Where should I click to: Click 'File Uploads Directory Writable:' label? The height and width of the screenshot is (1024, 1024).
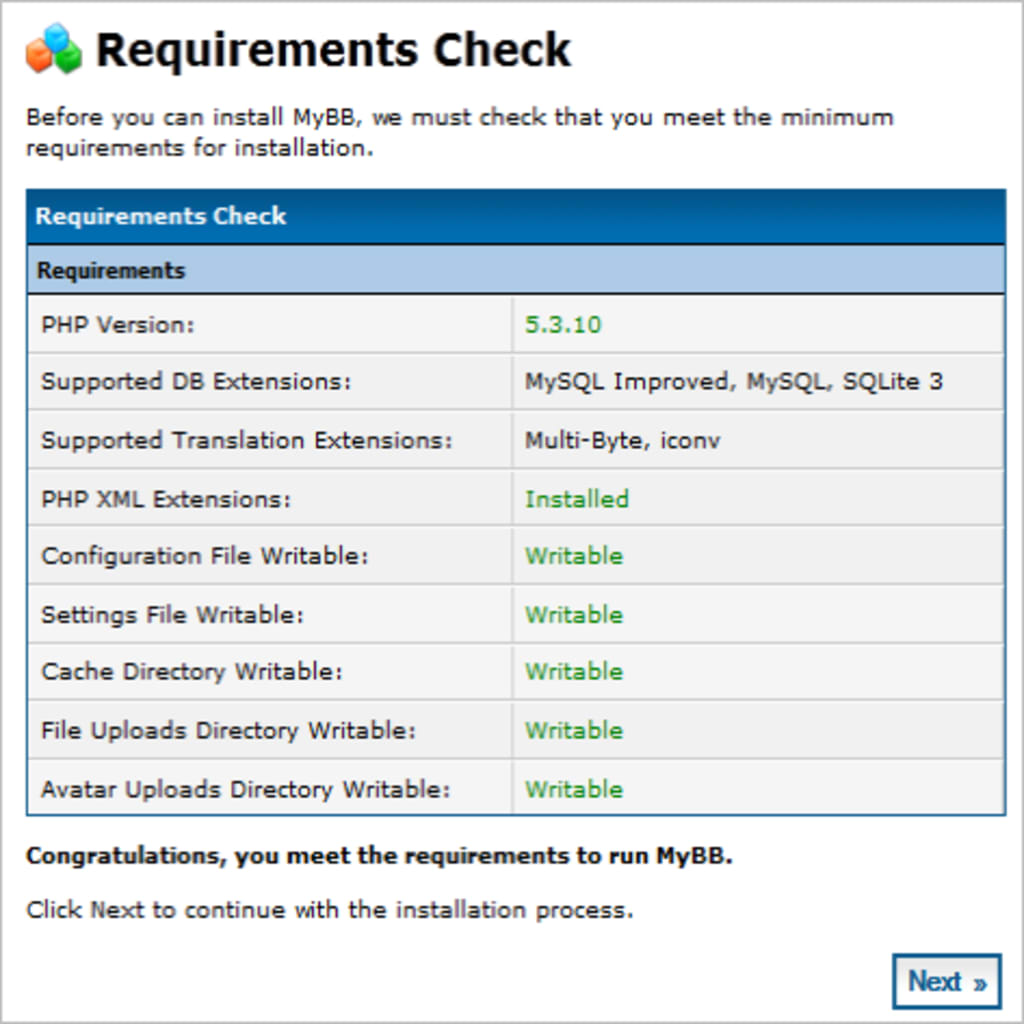(229, 730)
